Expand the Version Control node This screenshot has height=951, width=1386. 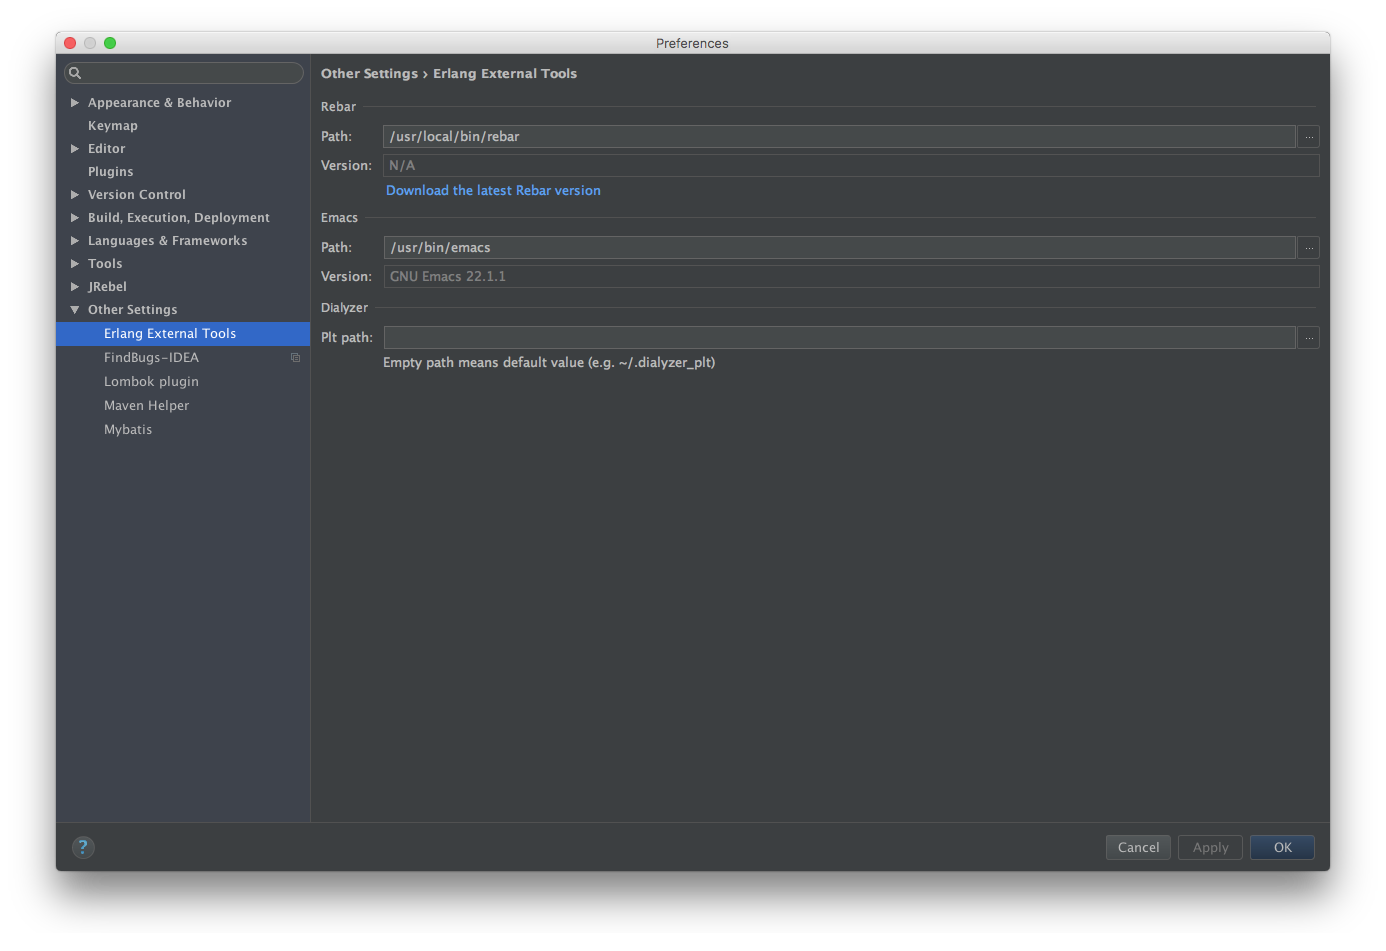pos(75,195)
